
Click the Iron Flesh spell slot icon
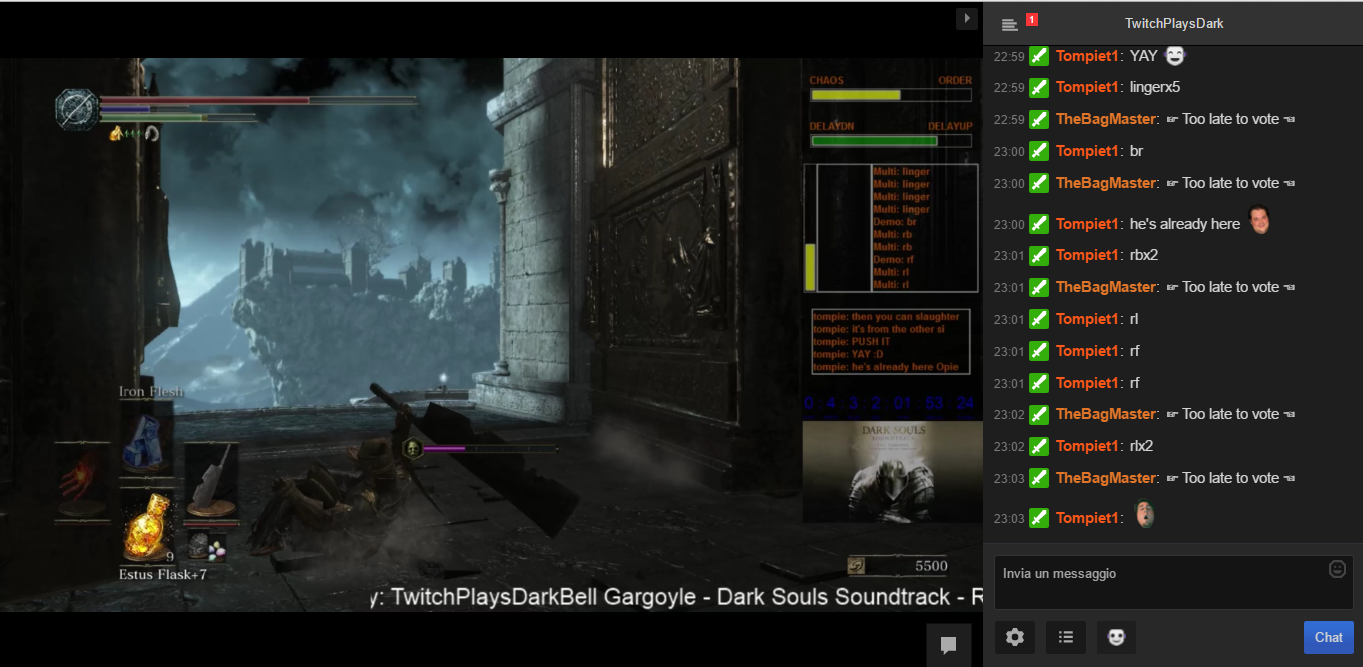[146, 441]
